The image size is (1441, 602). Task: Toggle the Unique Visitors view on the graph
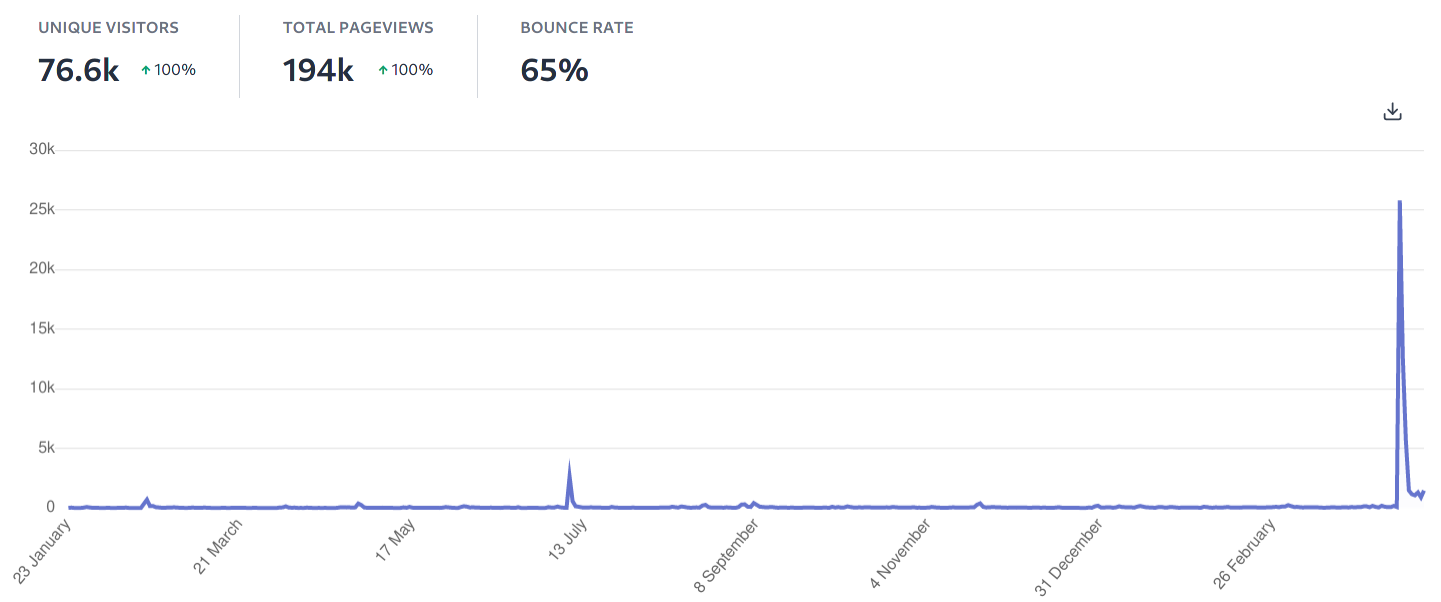click(x=109, y=48)
